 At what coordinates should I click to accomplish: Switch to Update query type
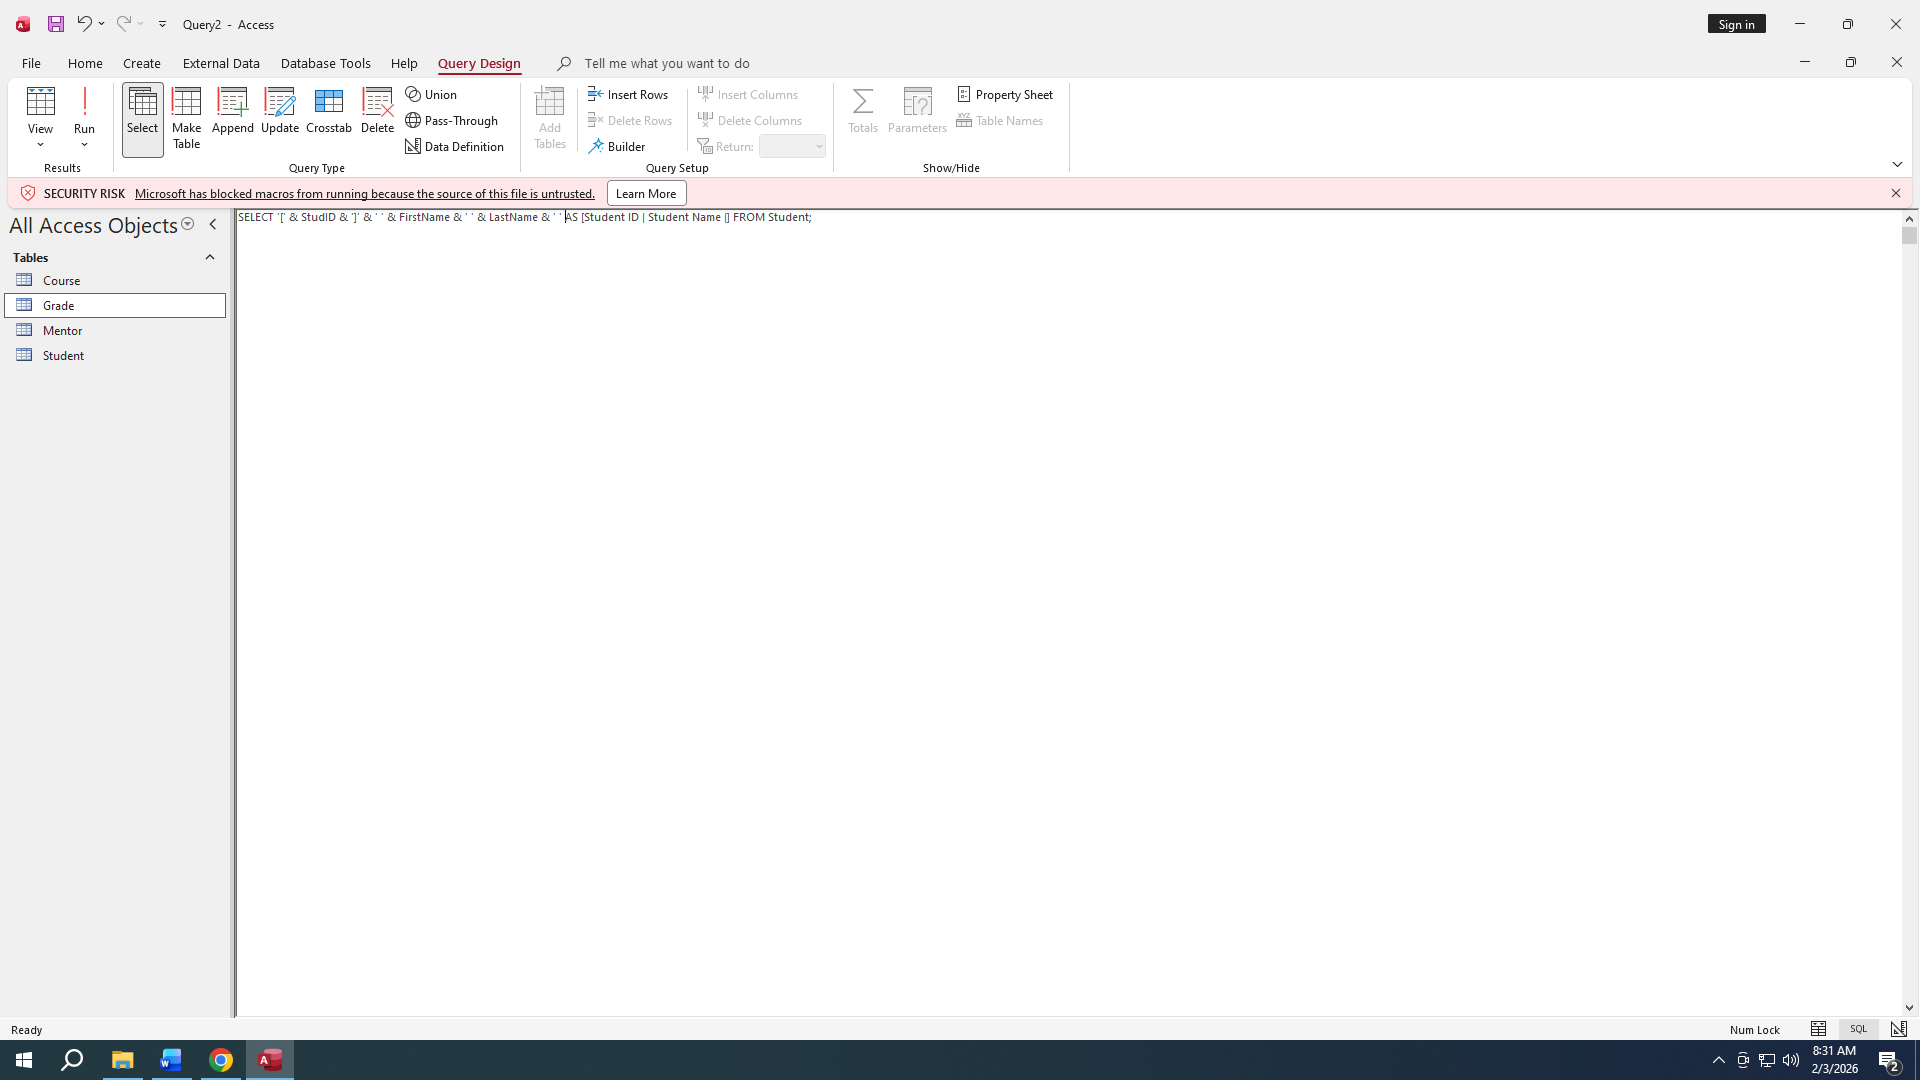click(x=280, y=110)
